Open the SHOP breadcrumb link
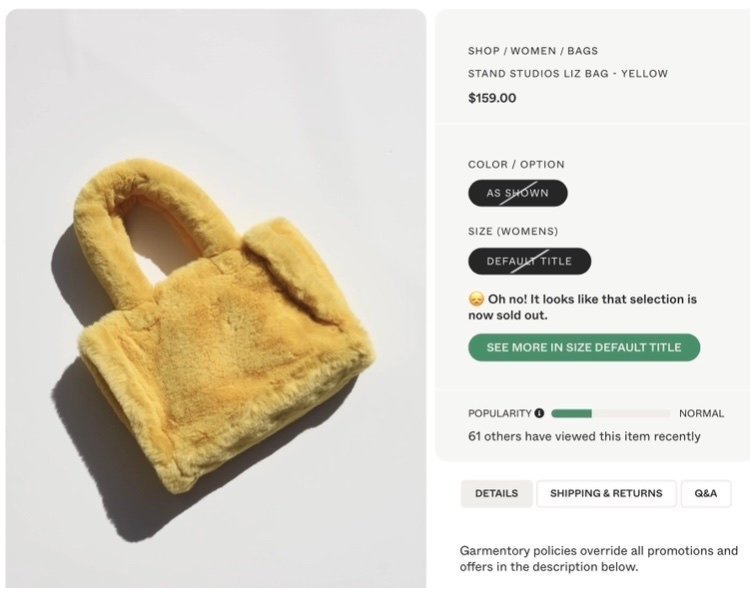This screenshot has height=594, width=750. click(x=484, y=51)
